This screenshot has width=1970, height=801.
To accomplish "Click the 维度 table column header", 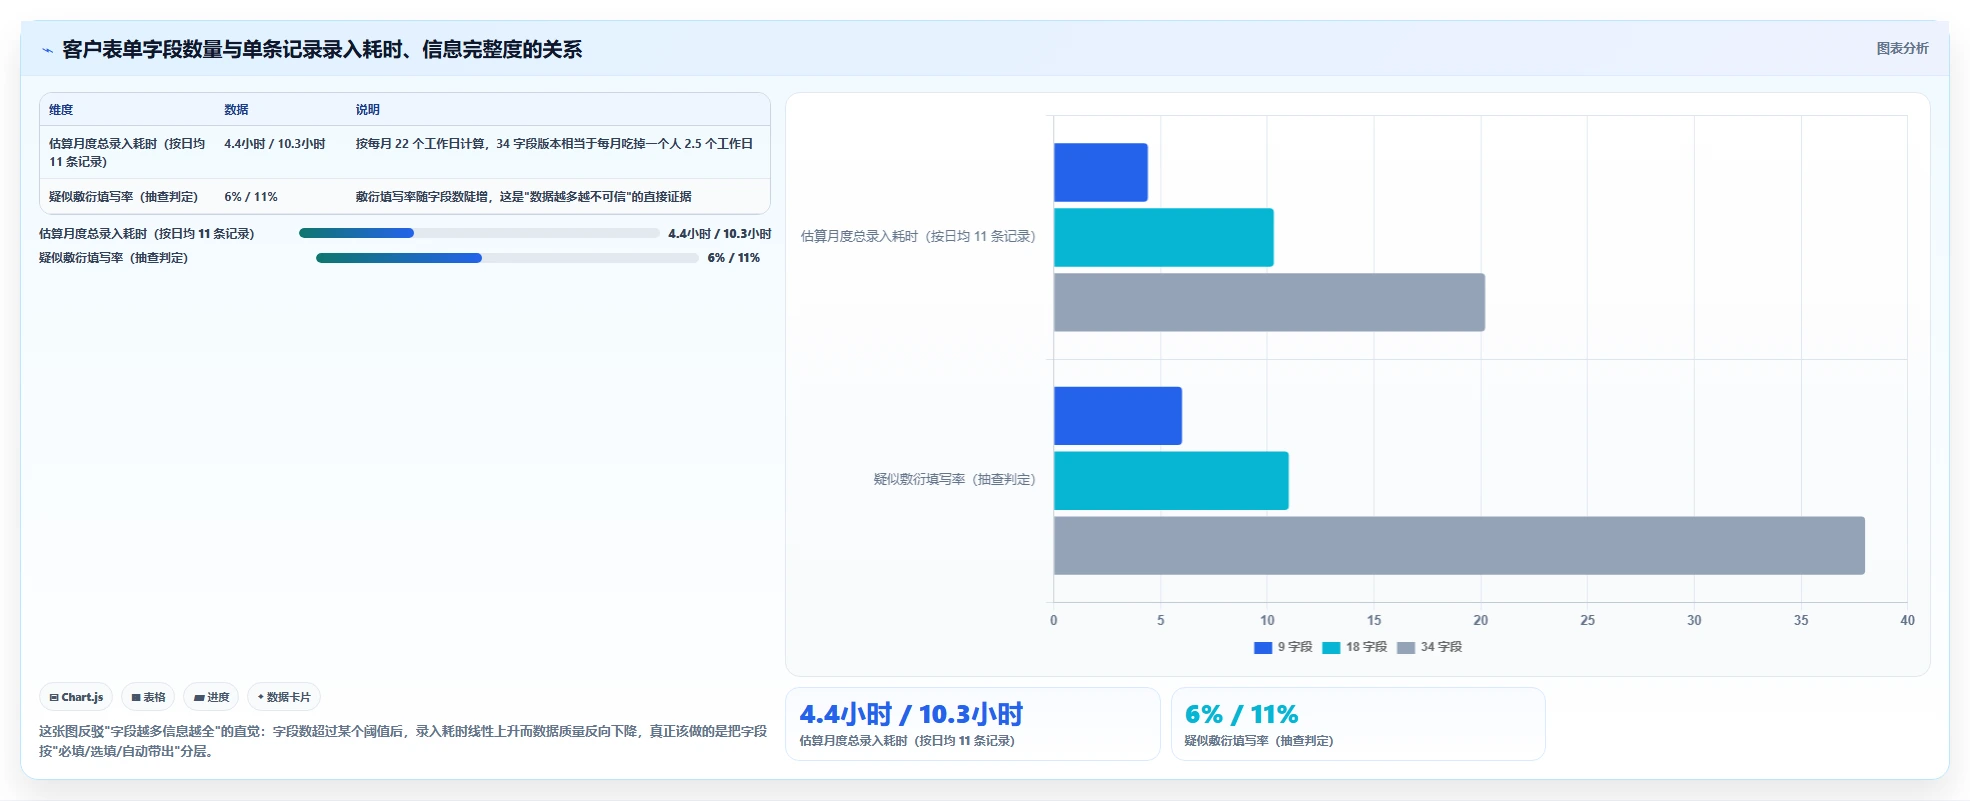I will tap(61, 110).
